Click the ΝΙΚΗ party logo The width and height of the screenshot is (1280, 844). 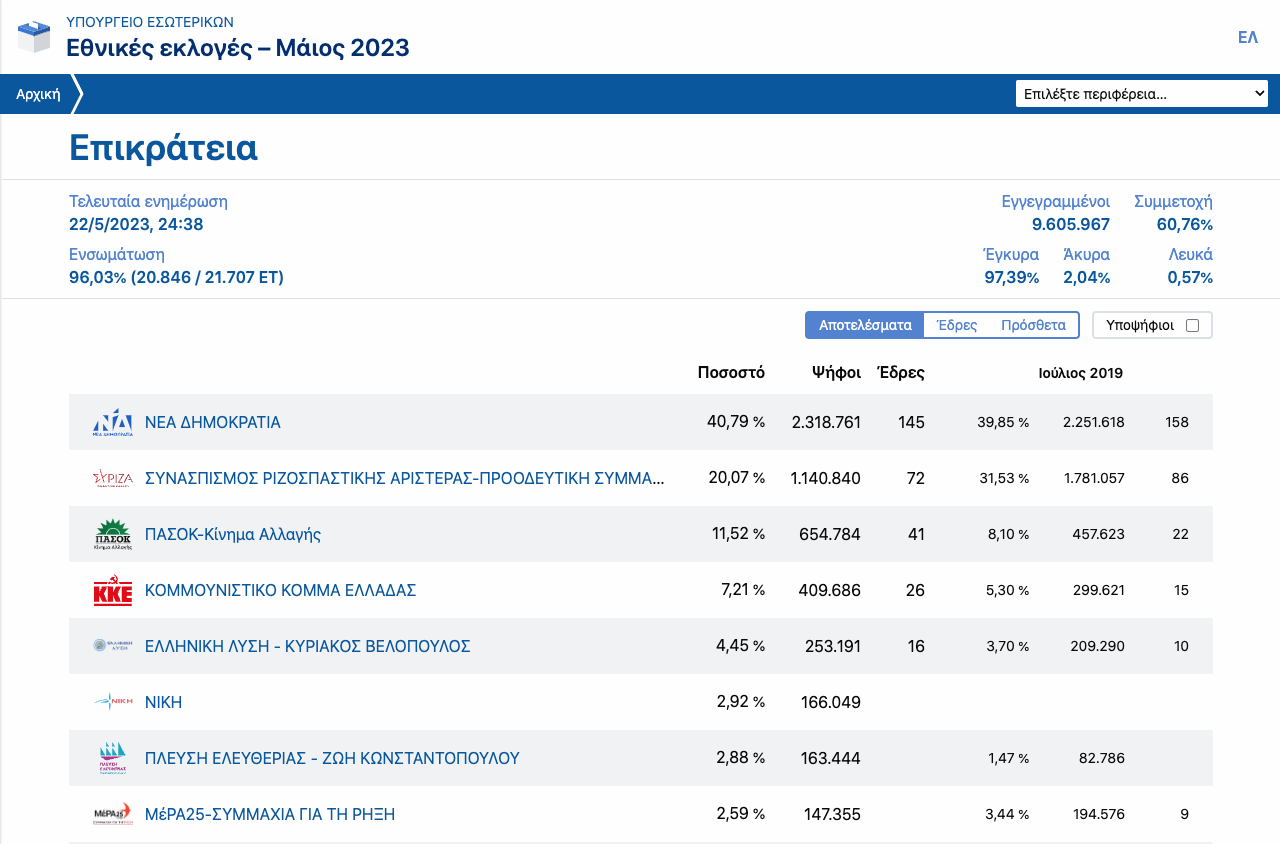pos(113,702)
